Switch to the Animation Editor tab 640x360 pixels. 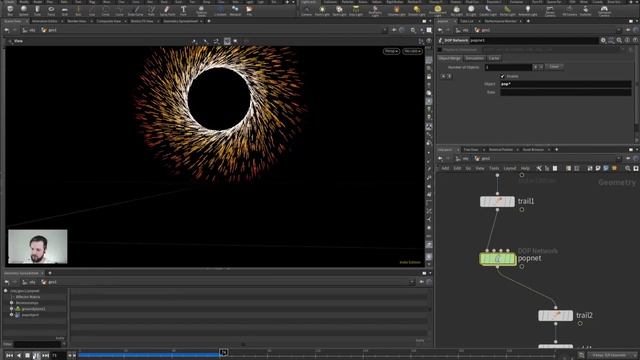pyautogui.click(x=44, y=21)
